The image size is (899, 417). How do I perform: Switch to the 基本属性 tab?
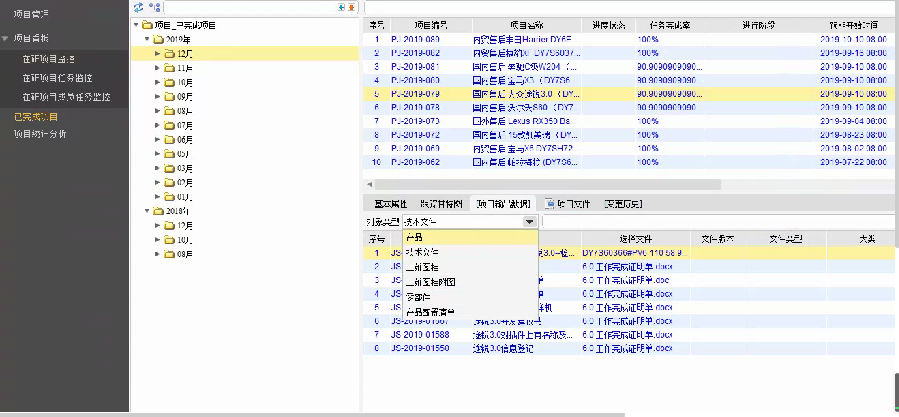point(385,203)
